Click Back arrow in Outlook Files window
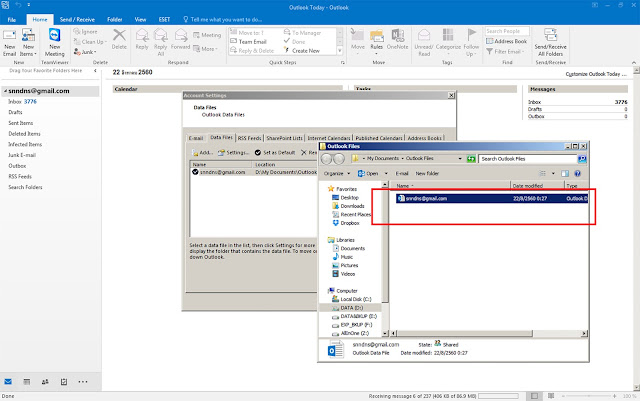The image size is (640, 401). point(327,159)
